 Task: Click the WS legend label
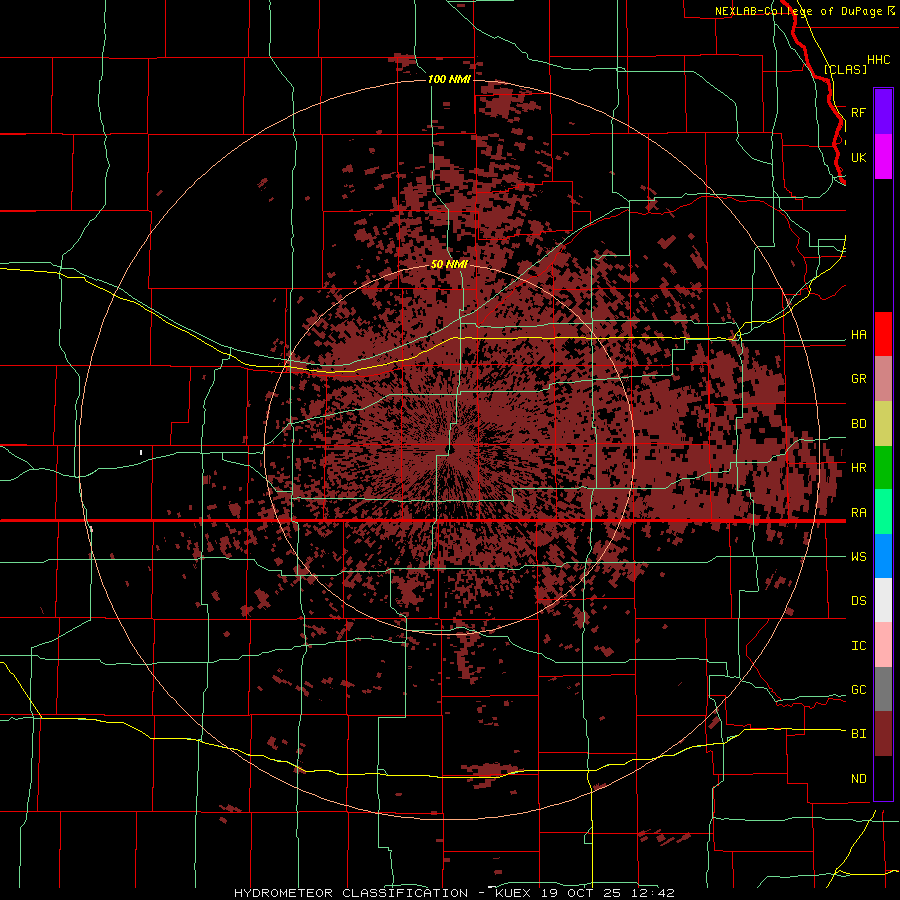pyautogui.click(x=858, y=556)
